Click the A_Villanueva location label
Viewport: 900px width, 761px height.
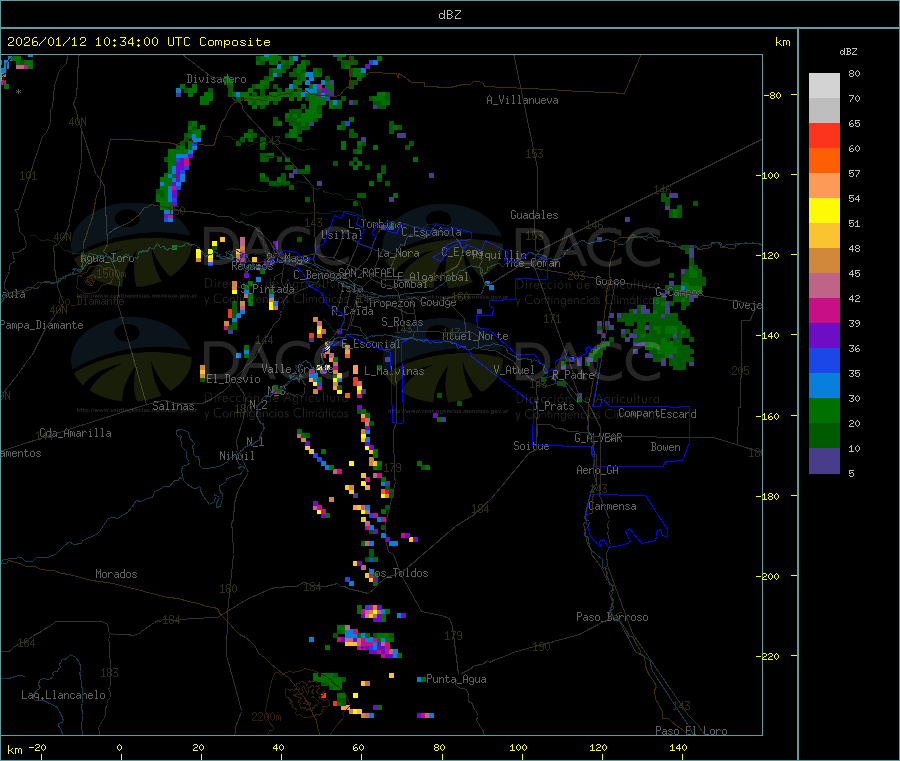522,100
